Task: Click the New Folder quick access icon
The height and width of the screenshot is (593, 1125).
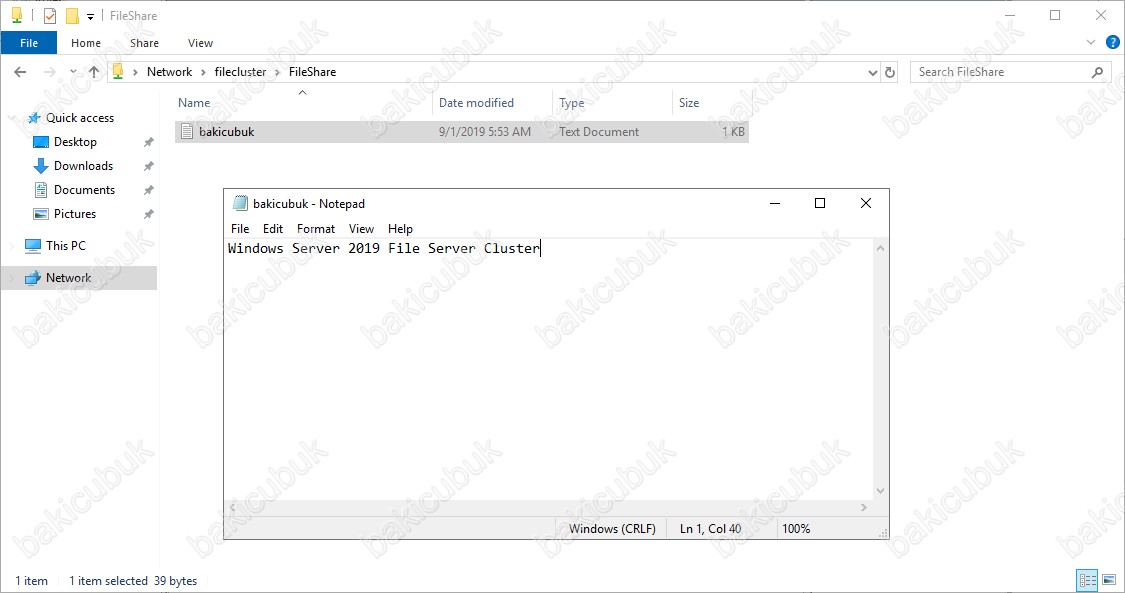Action: tap(72, 15)
